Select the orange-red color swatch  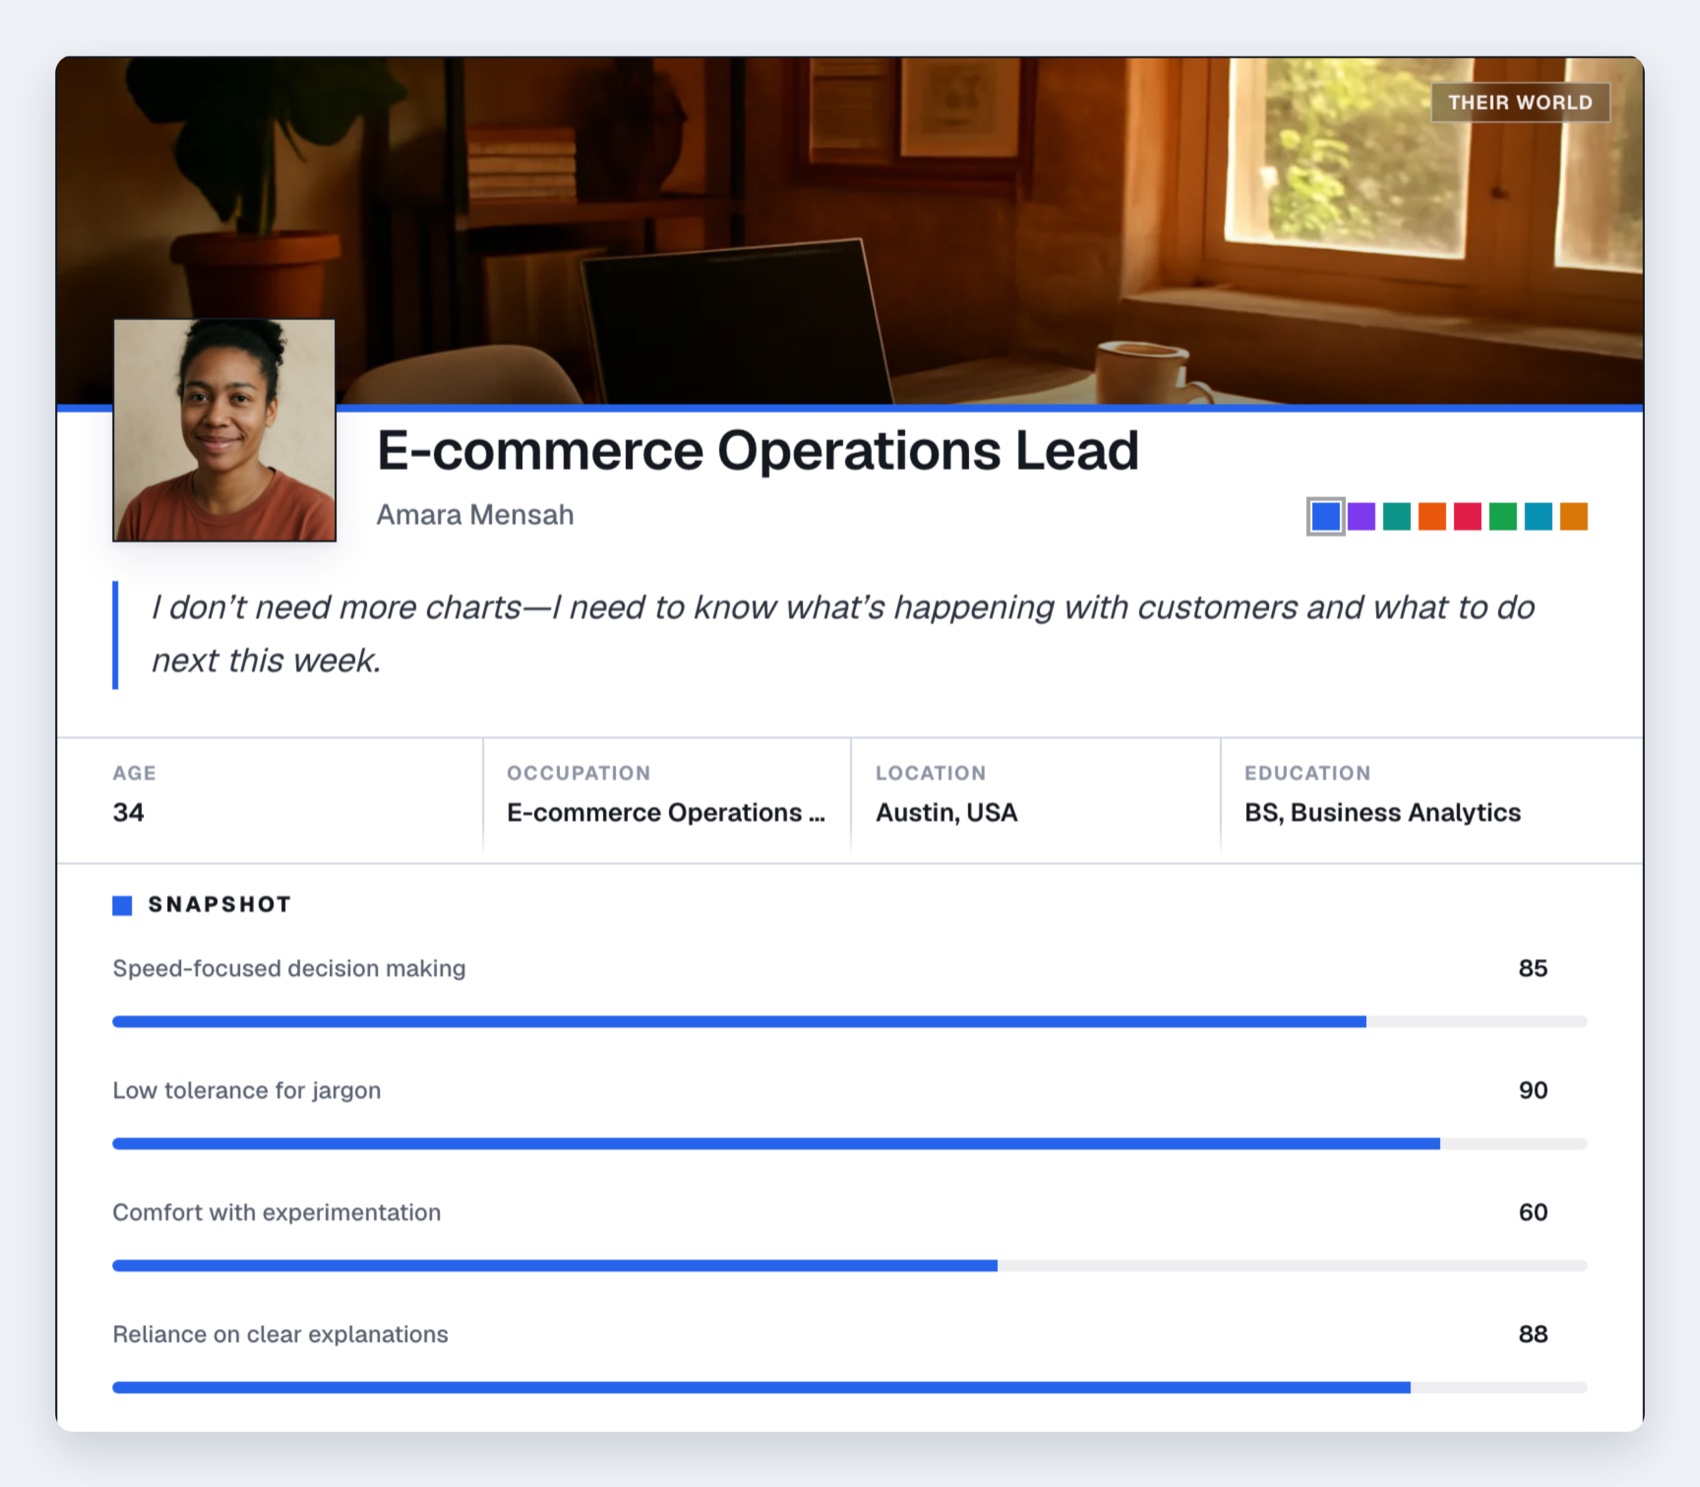(1432, 516)
